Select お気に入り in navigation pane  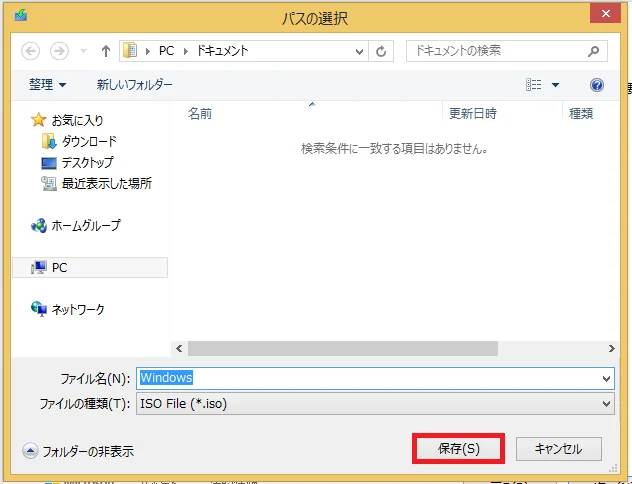click(77, 120)
